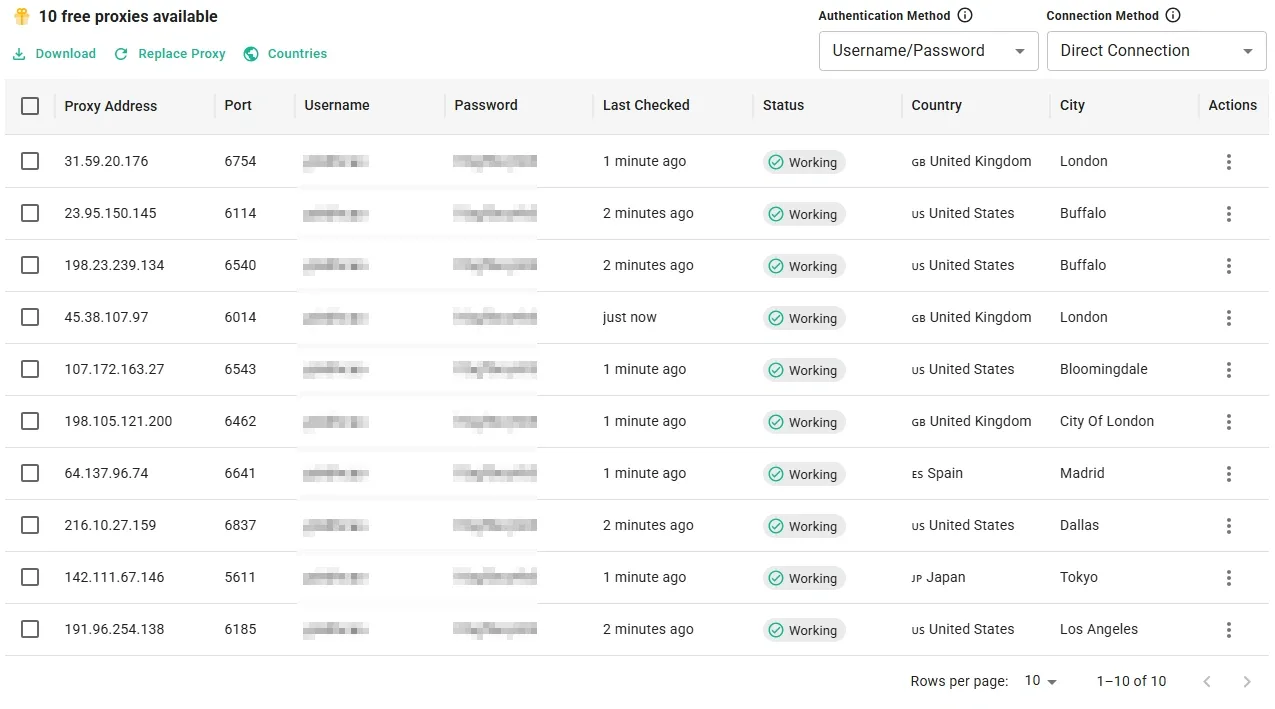This screenshot has width=1275, height=709.
Task: Open three-dot menu for proxy 64.137.96.74
Action: point(1228,474)
